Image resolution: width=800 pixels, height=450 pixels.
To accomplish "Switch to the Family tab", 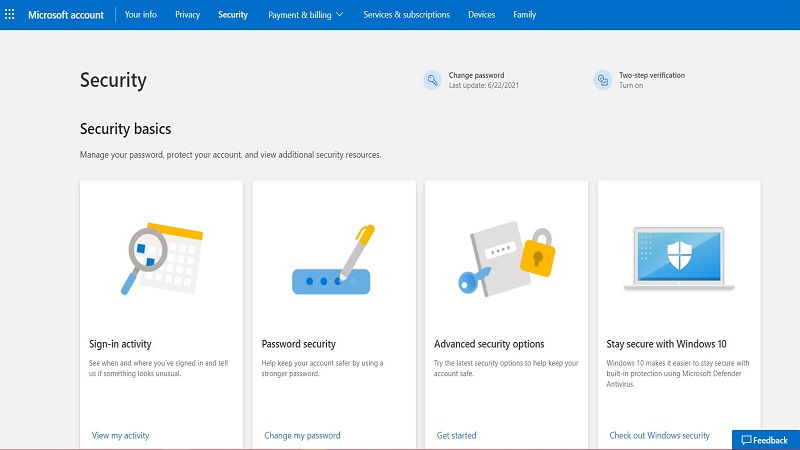I will (x=524, y=15).
